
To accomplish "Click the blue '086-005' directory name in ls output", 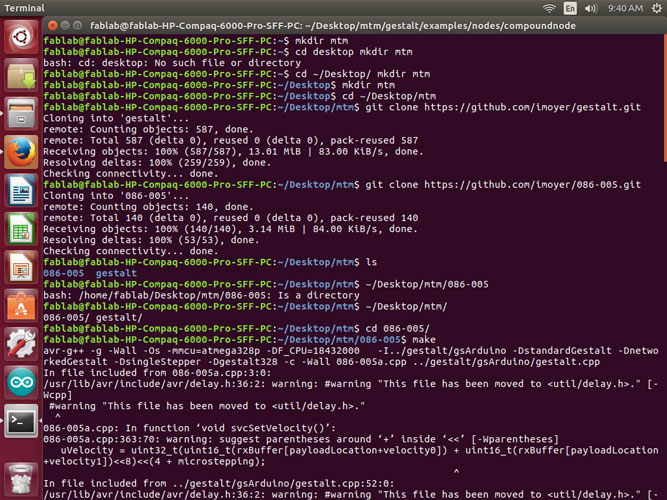I will tap(63, 273).
